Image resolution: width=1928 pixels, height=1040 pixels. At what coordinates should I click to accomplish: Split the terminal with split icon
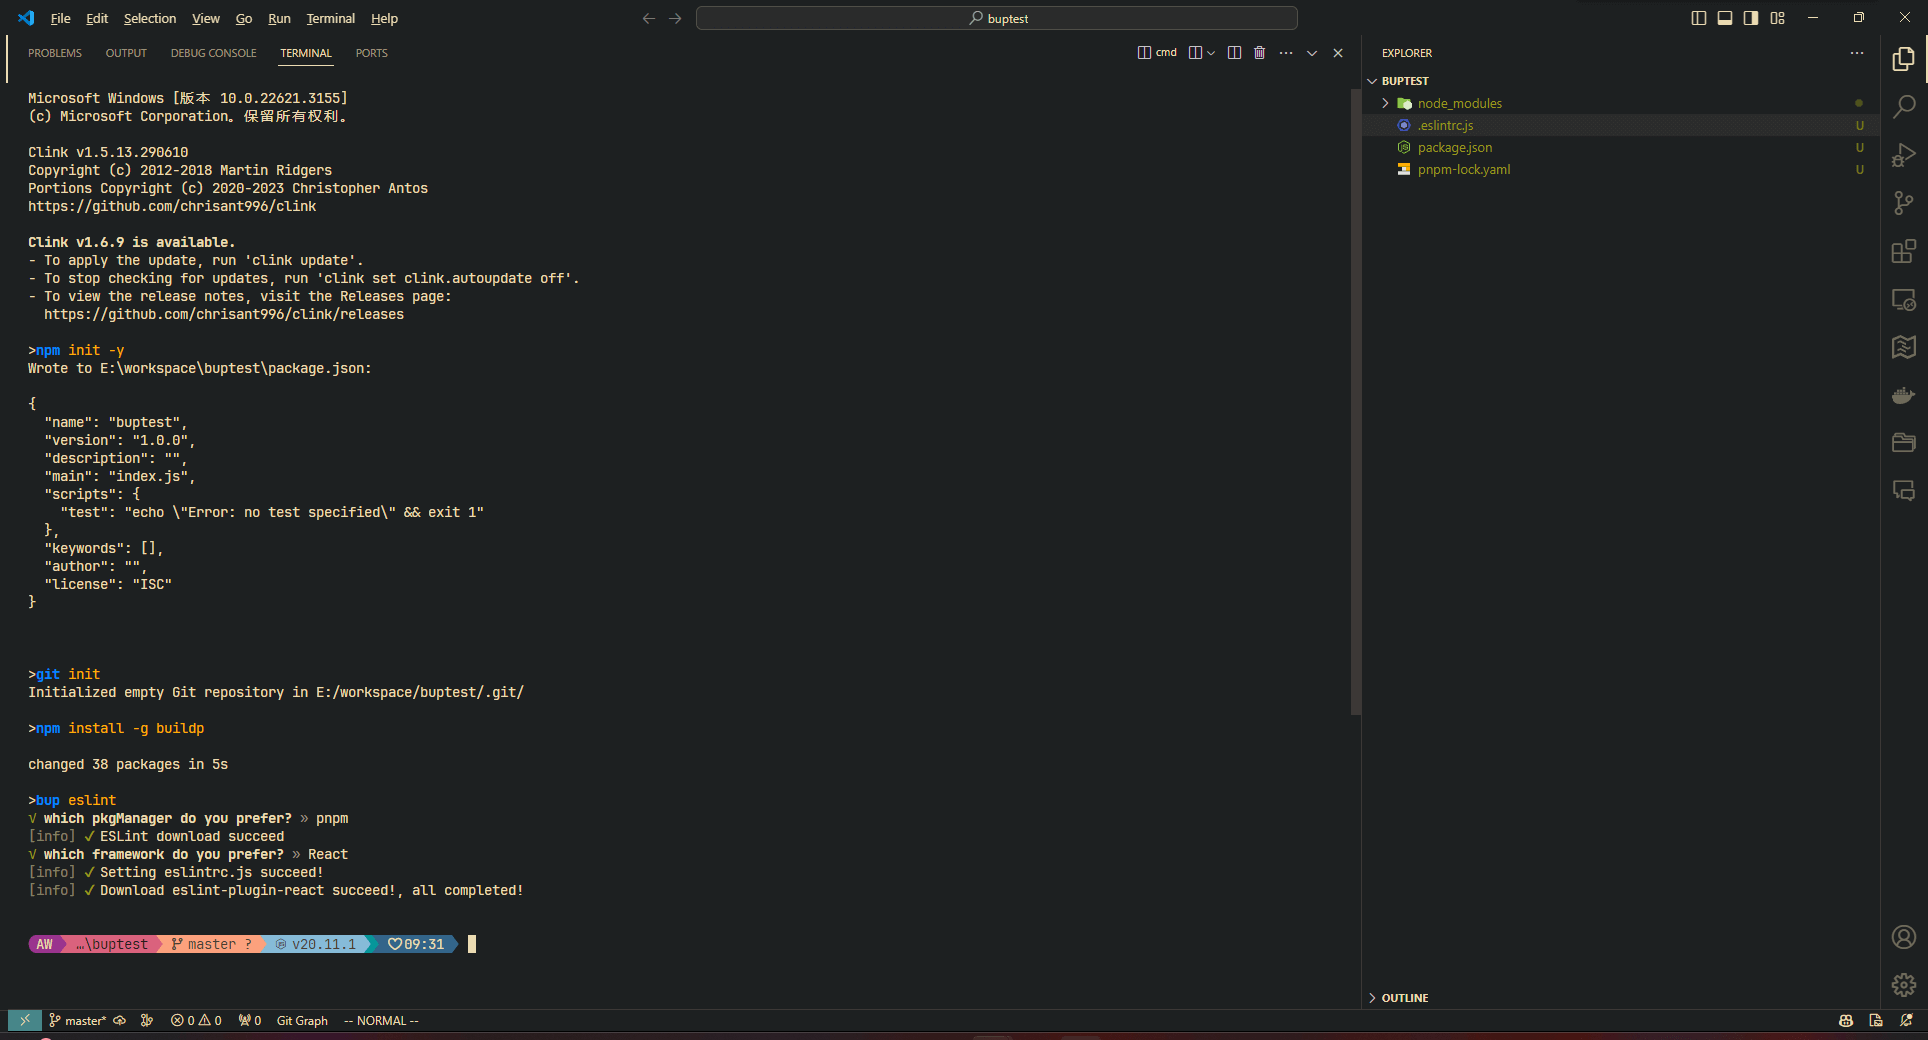(1234, 53)
